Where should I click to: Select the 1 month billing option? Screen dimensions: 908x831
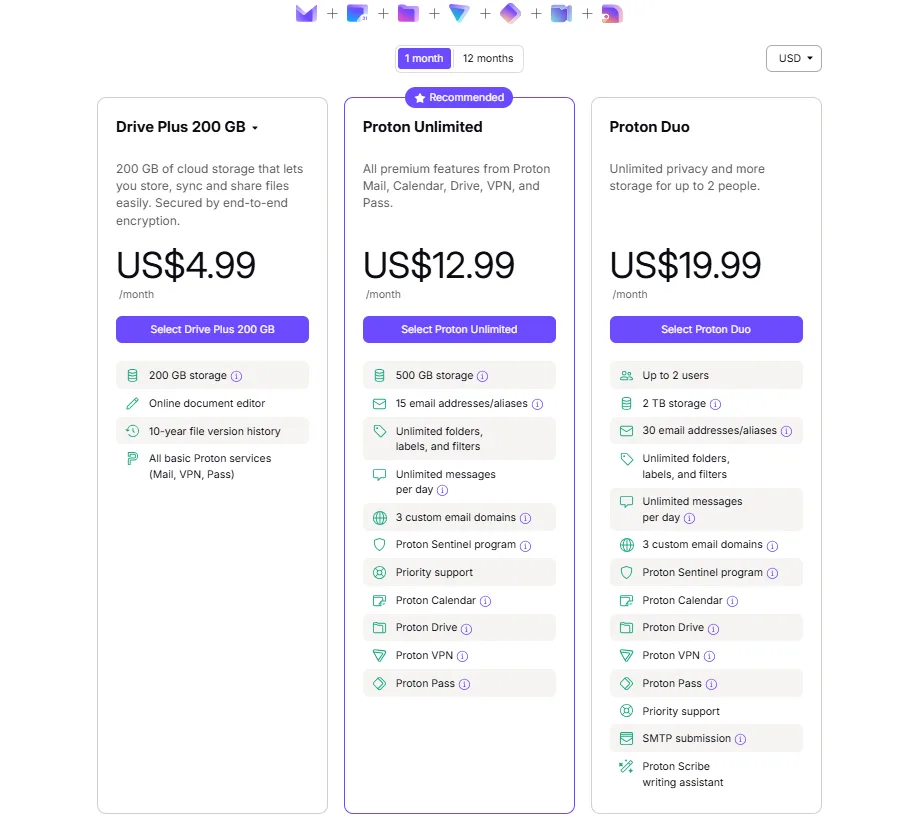pyautogui.click(x=423, y=58)
